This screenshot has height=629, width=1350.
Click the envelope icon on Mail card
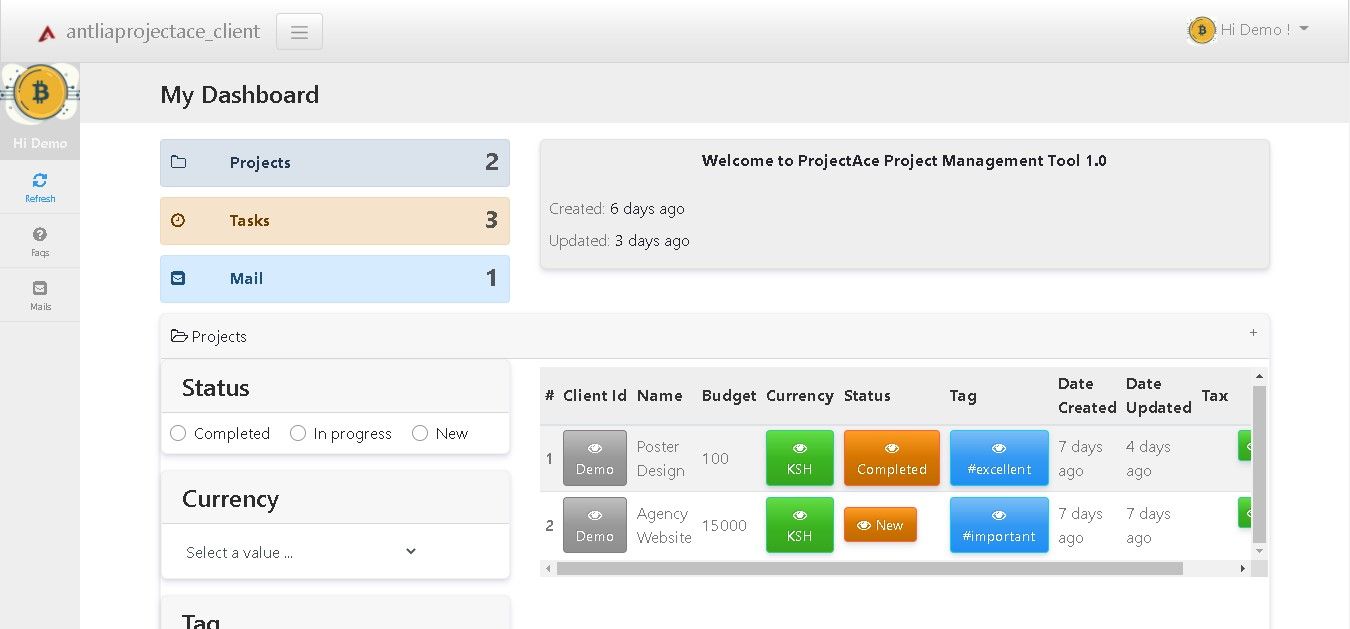tap(178, 278)
